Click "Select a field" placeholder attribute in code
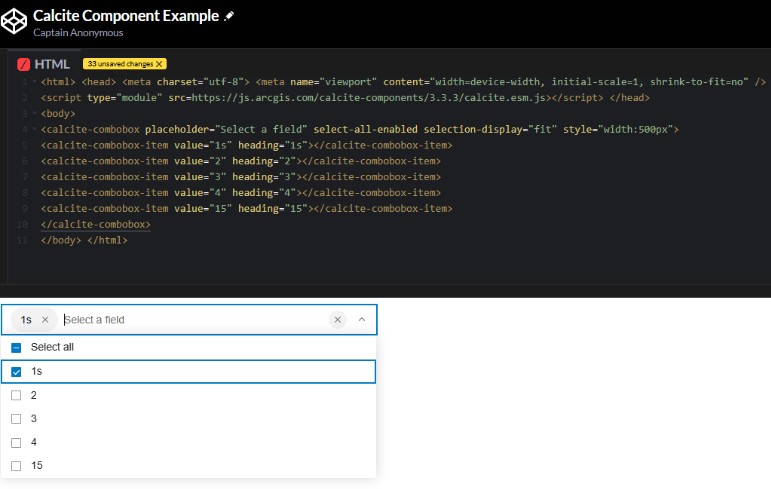This screenshot has width=771, height=489. 226,129
